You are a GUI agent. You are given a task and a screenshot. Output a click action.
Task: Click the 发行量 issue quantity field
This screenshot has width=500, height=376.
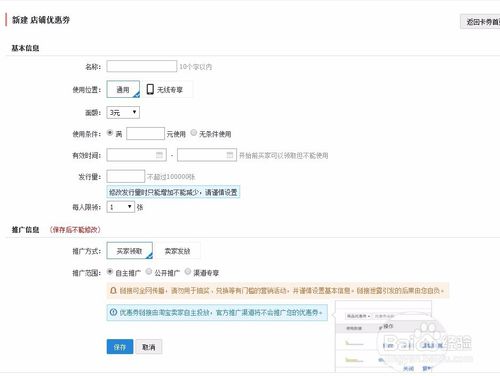126,176
